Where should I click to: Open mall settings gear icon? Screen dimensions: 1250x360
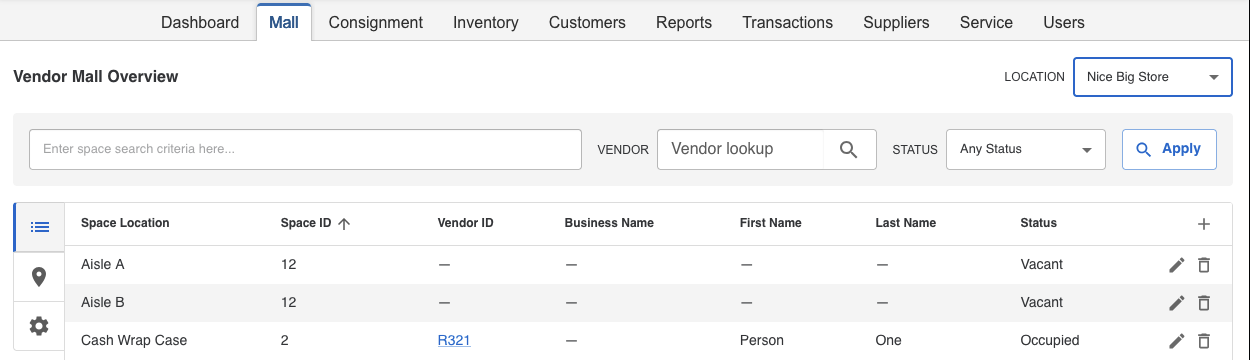(x=40, y=326)
